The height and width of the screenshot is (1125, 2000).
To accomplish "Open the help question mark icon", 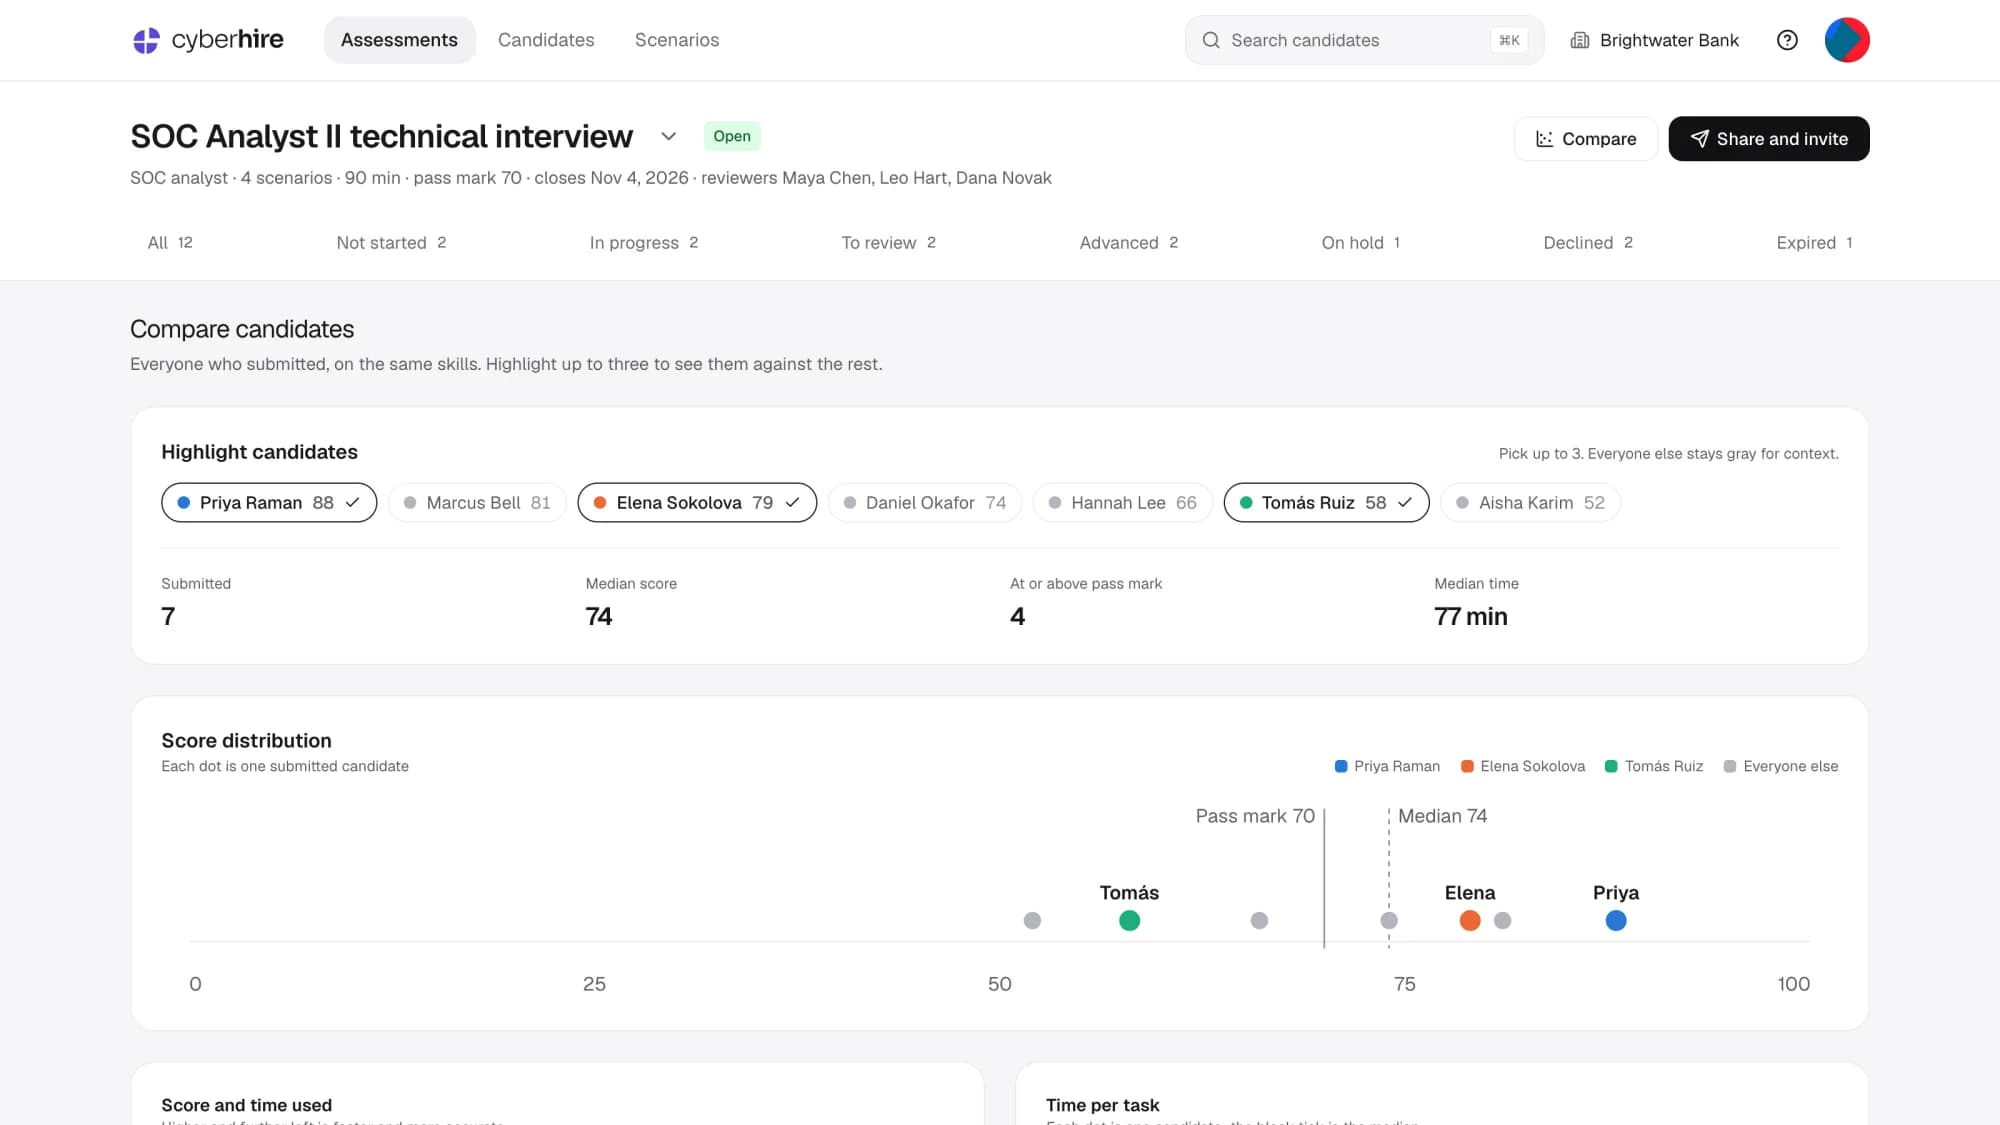I will 1787,40.
